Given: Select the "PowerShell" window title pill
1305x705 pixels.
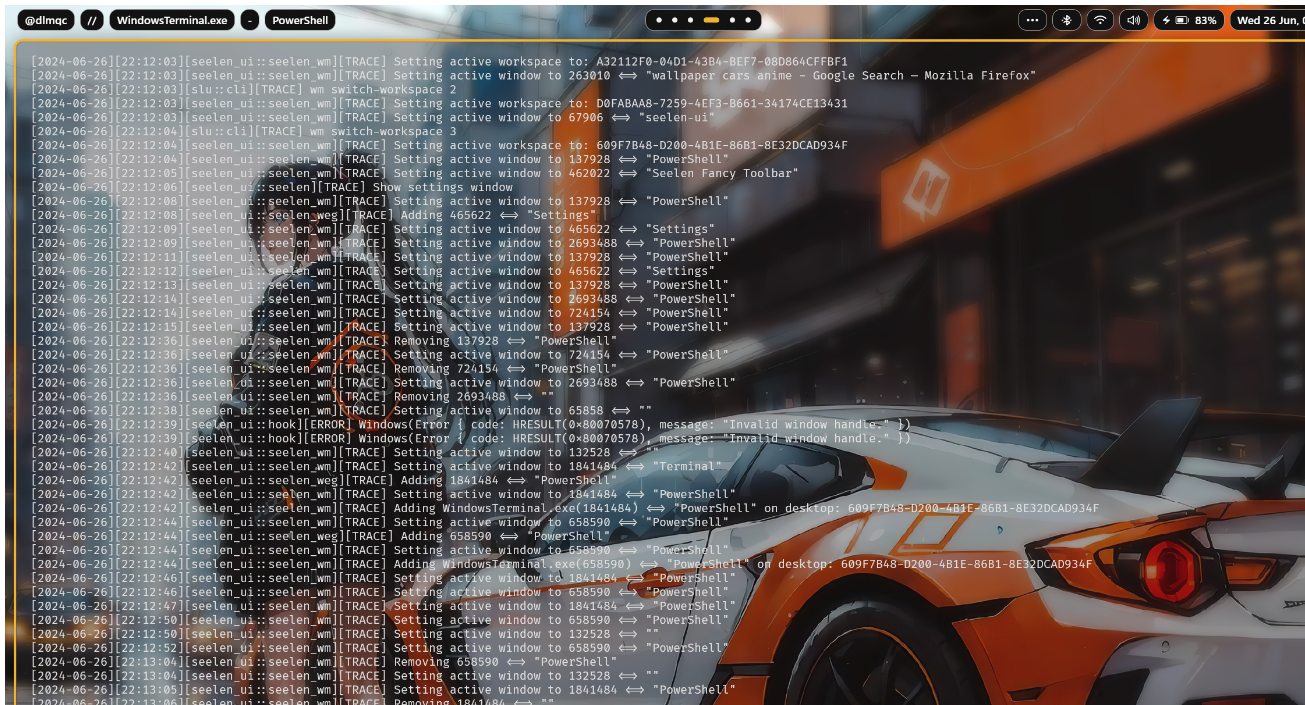Looking at the screenshot, I should pos(302,20).
